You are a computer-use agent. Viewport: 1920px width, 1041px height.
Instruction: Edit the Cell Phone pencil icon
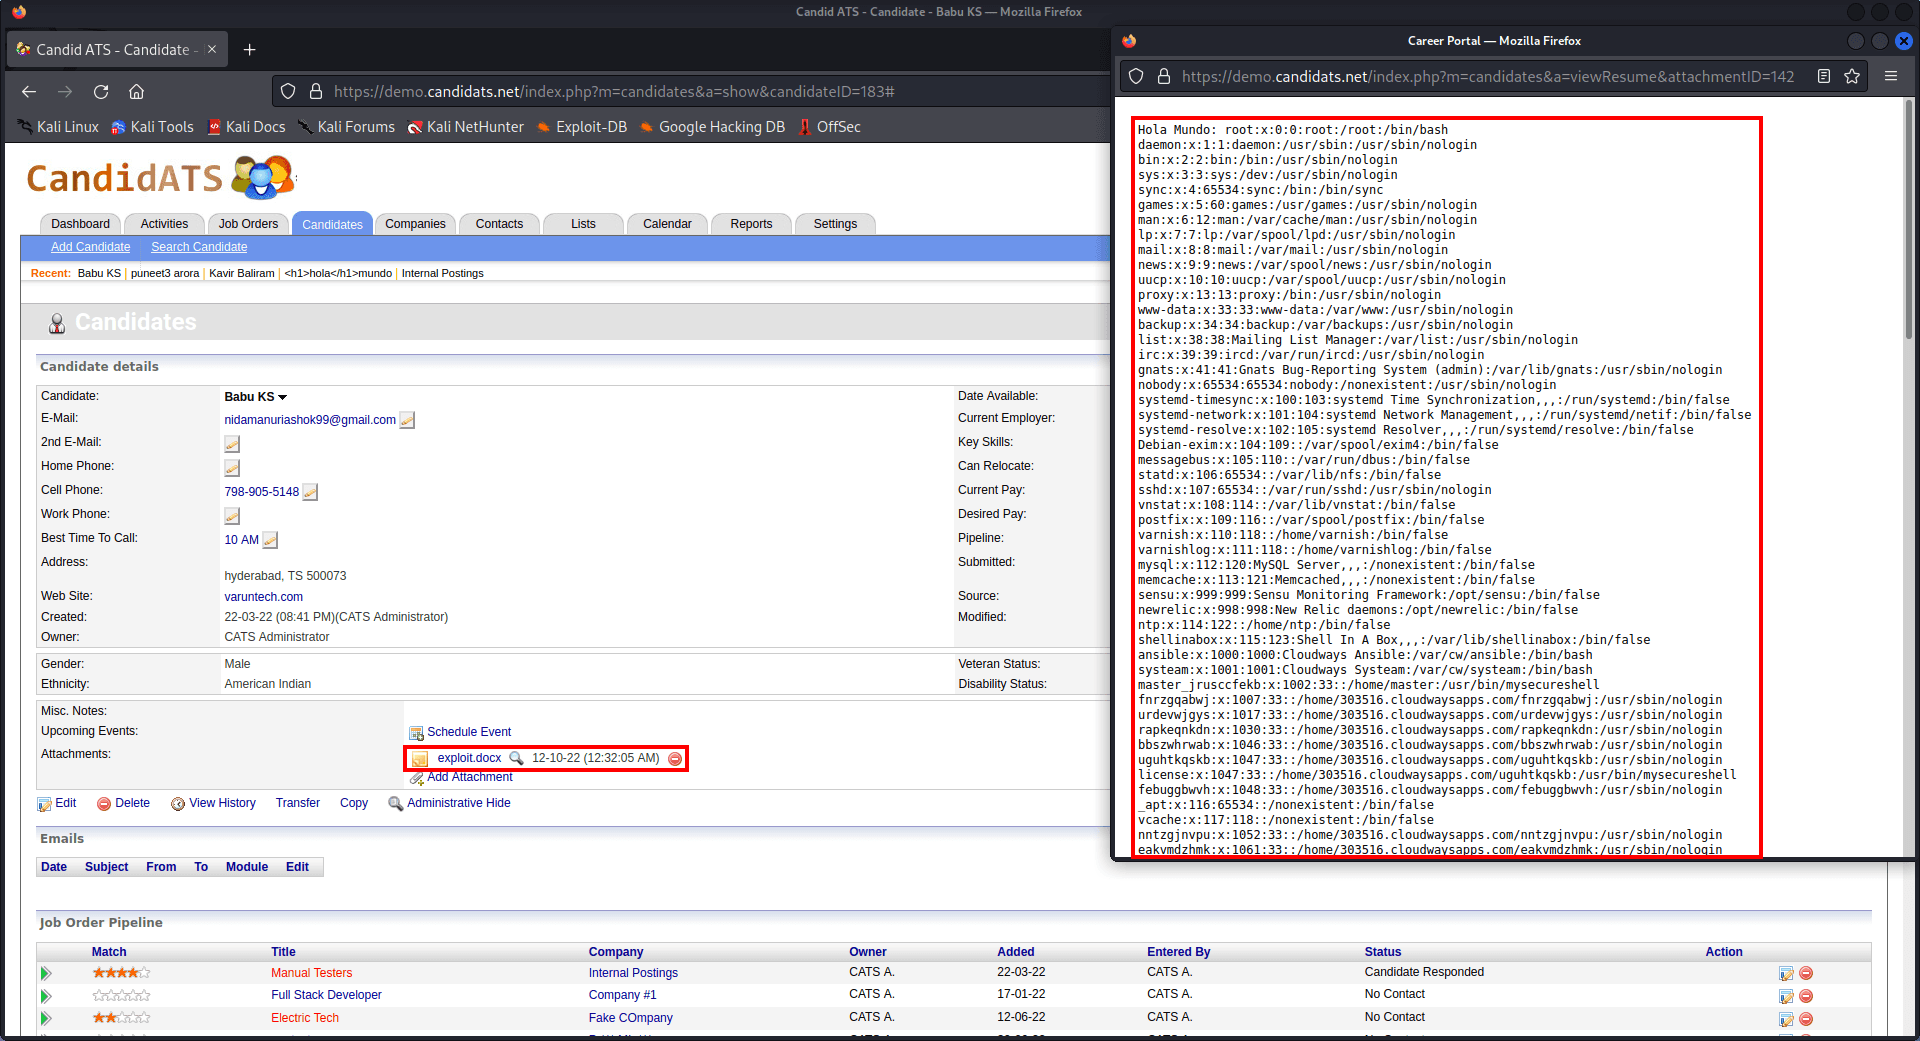pos(310,492)
